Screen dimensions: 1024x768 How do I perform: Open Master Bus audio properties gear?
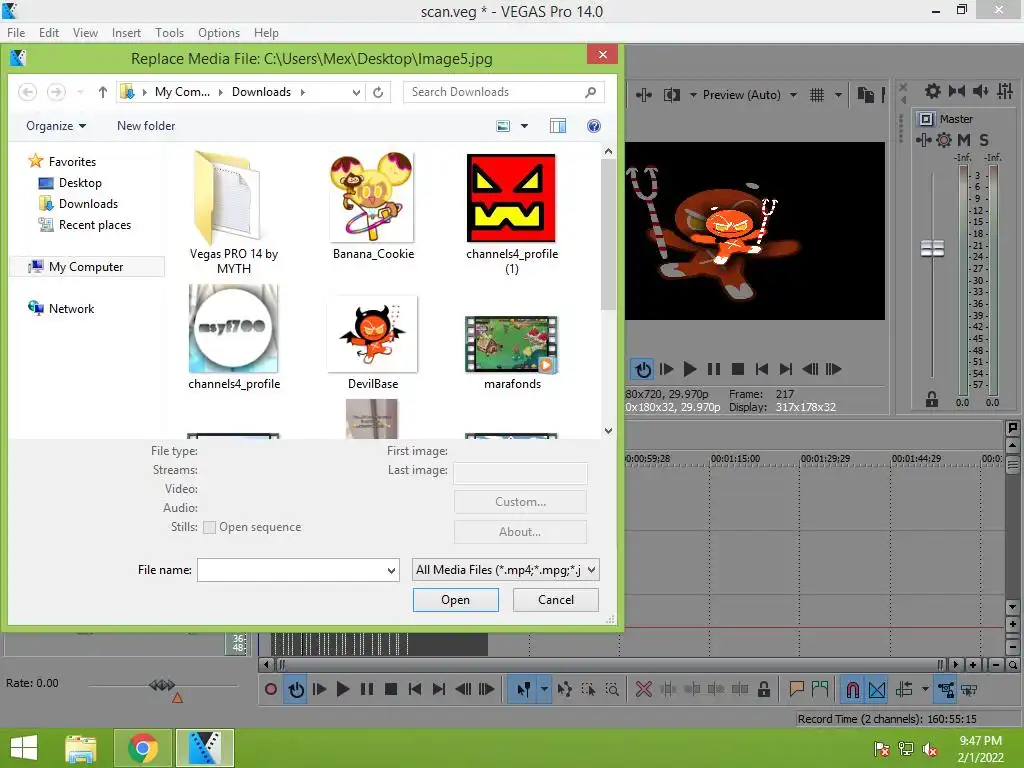click(x=933, y=91)
